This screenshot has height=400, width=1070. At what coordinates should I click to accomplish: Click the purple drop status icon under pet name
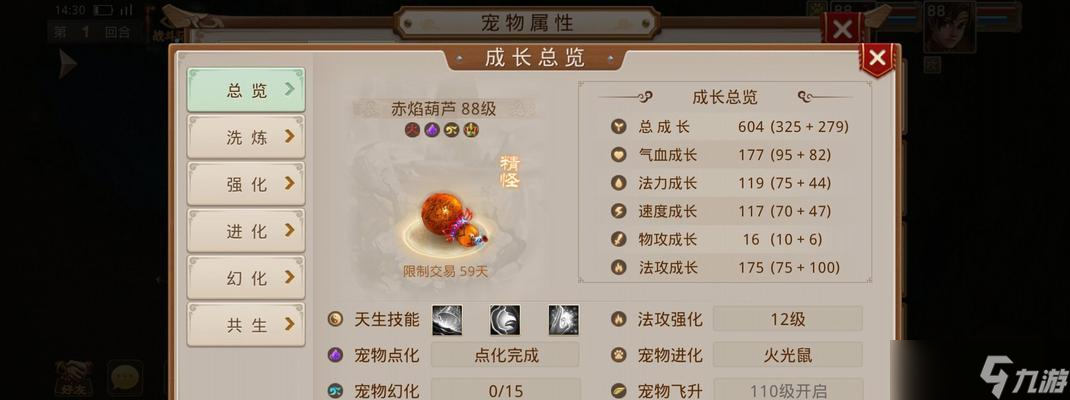point(431,130)
